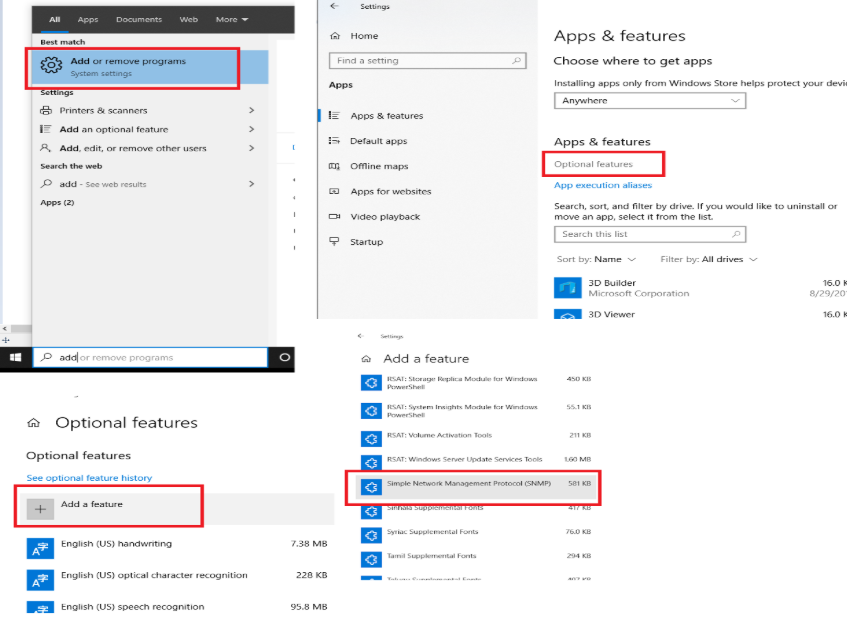
Task: Click the Apps & features sidebar icon
Action: coord(334,115)
